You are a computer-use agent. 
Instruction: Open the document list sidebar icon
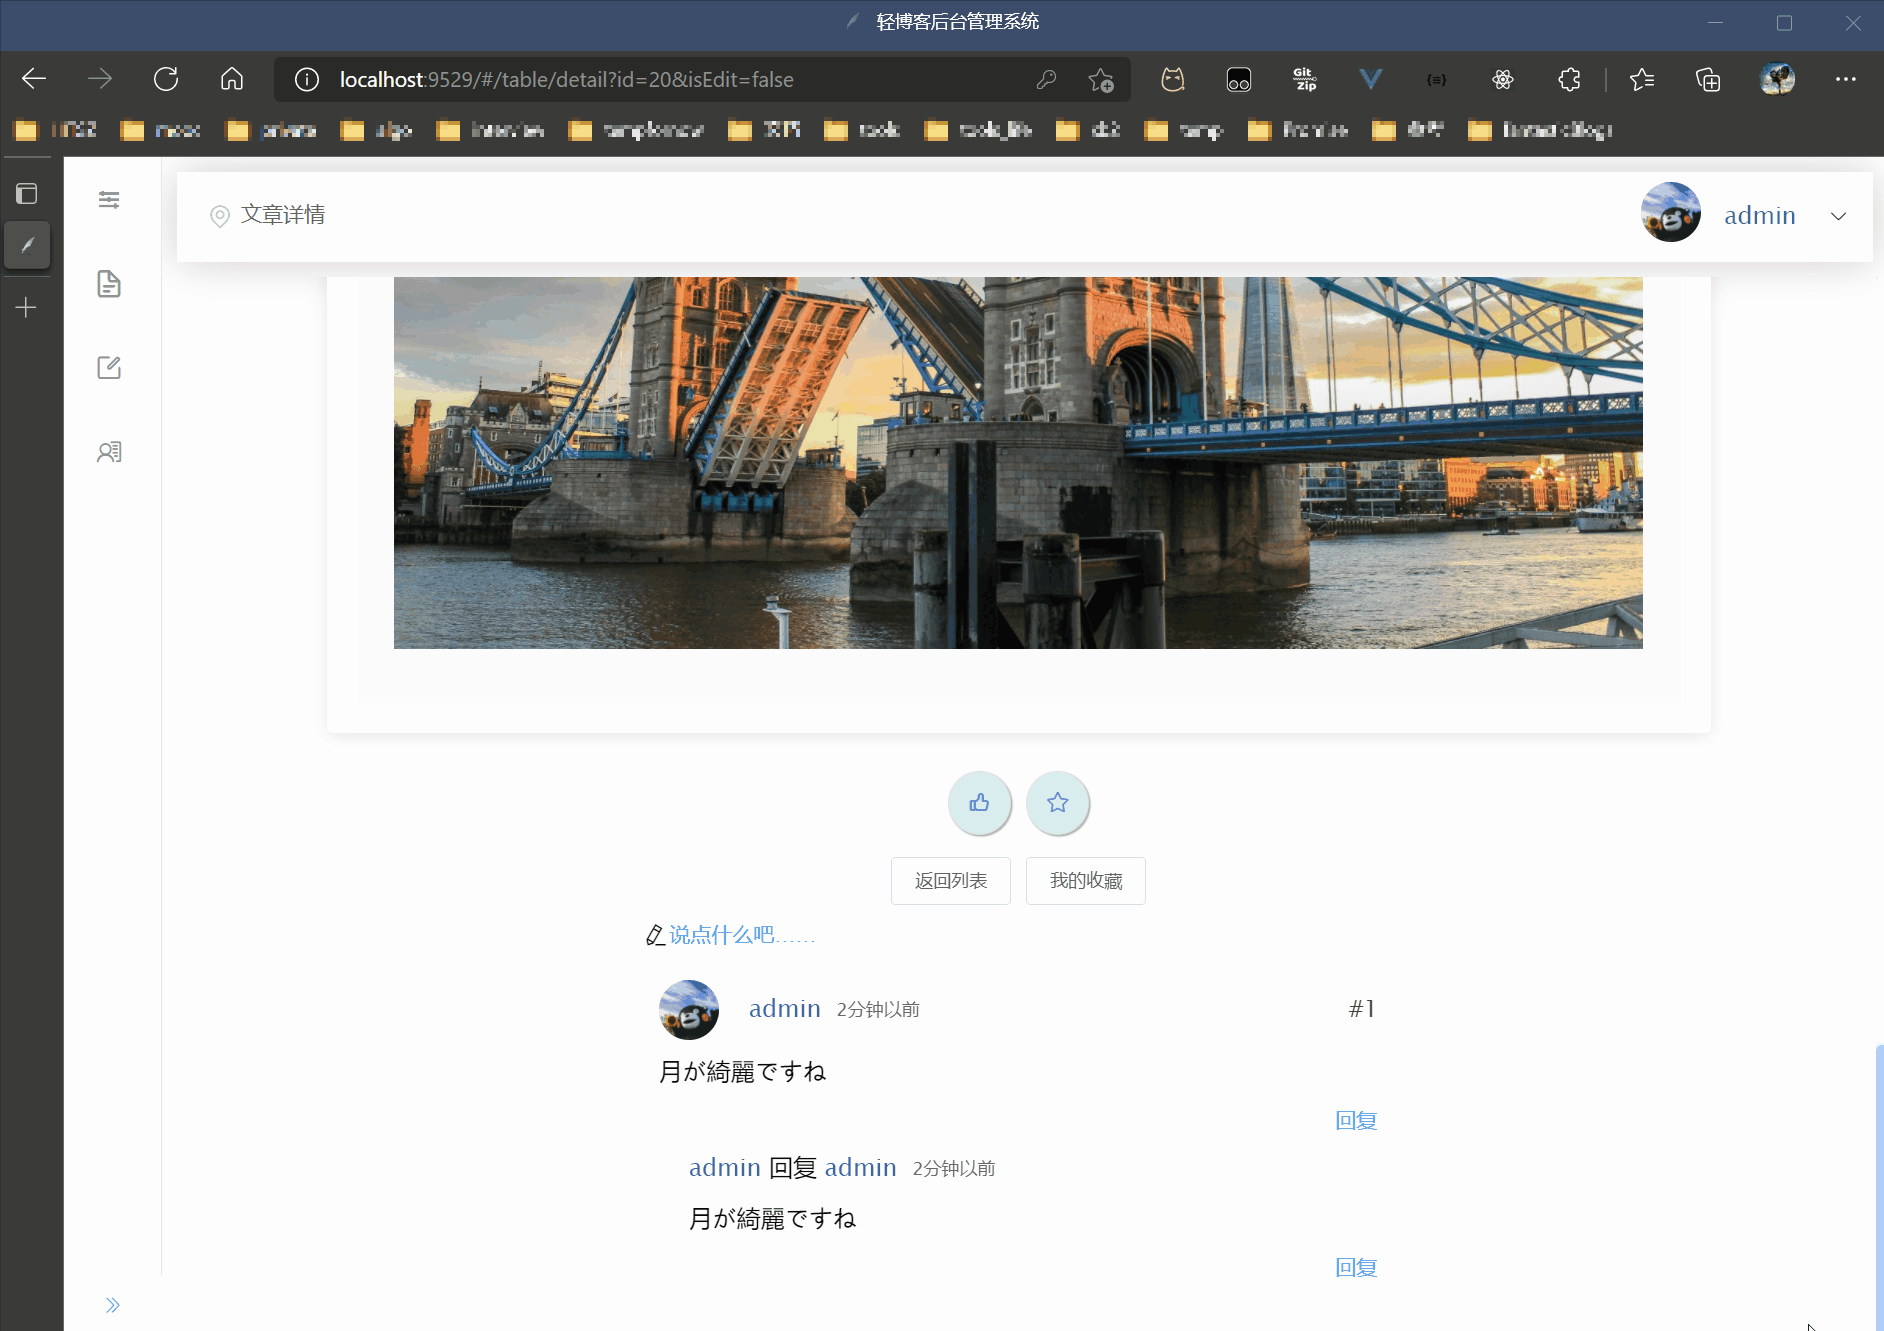coord(109,283)
